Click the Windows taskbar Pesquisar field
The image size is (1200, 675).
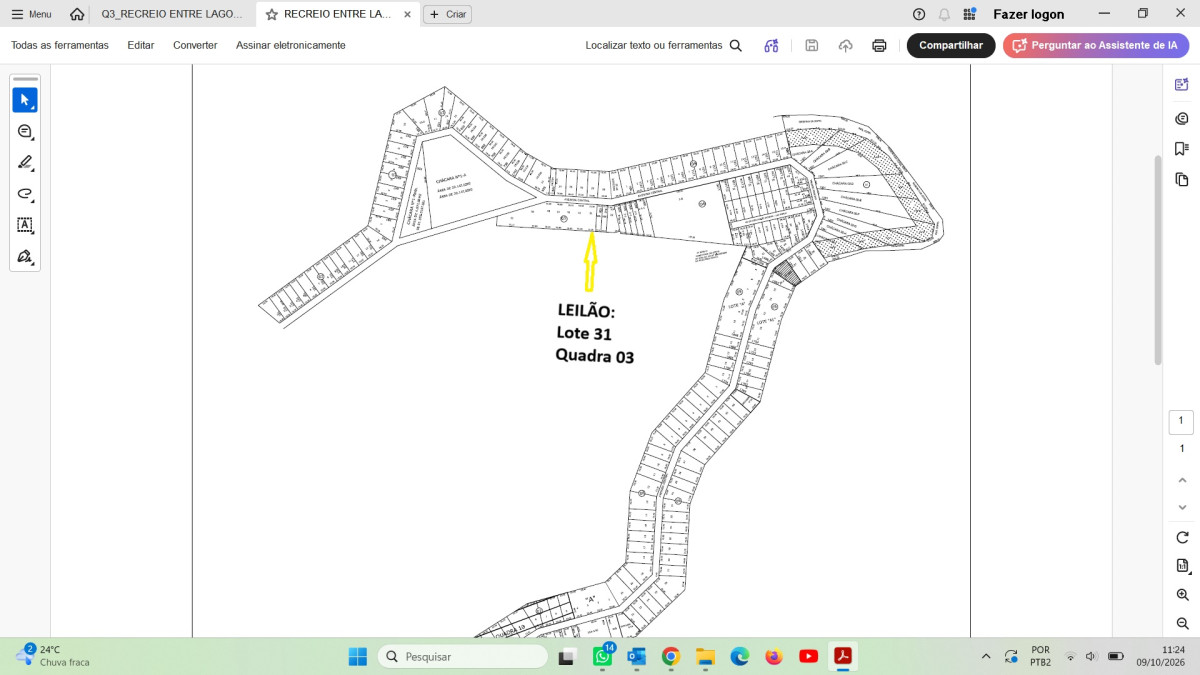tap(462, 656)
